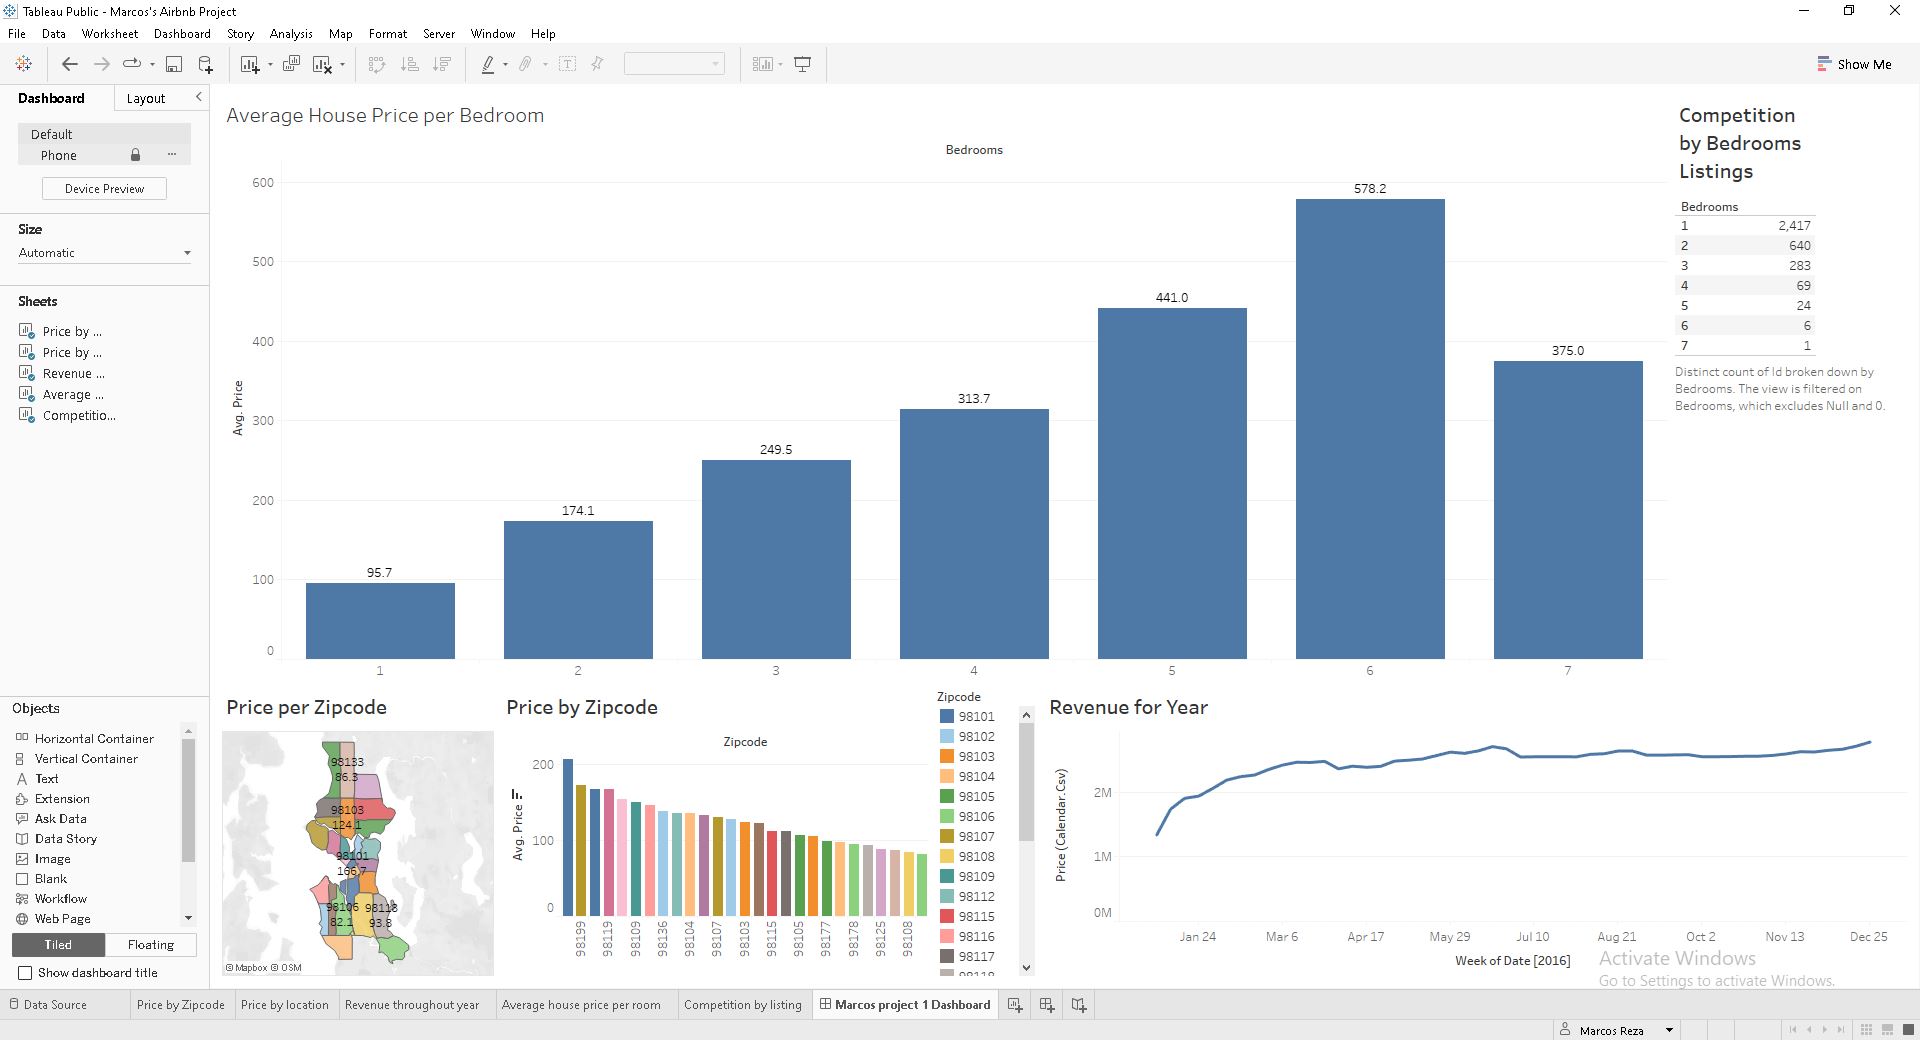The width and height of the screenshot is (1920, 1040).
Task: Click New Worksheet icon in bottom tab bar
Action: point(1015,1005)
